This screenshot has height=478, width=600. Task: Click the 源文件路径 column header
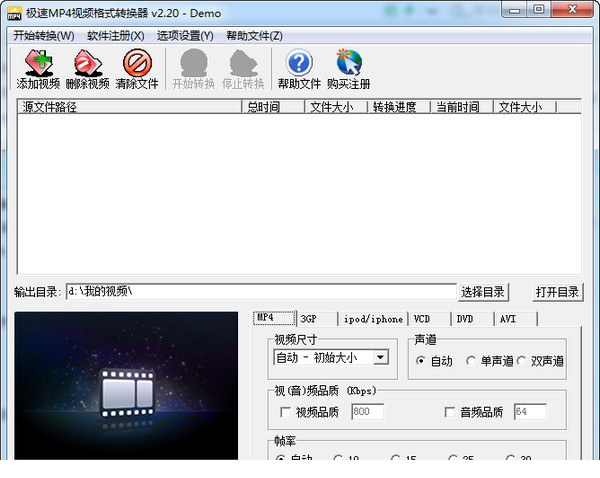click(x=130, y=107)
